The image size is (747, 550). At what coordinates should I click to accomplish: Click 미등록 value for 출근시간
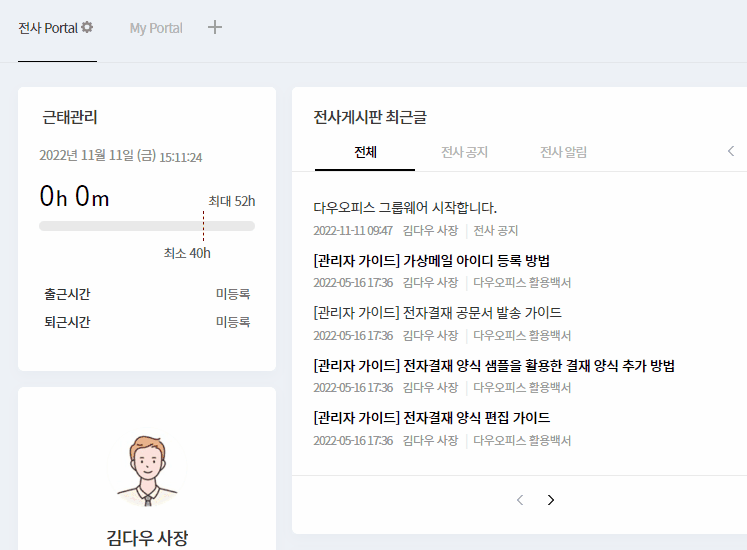pos(233,294)
